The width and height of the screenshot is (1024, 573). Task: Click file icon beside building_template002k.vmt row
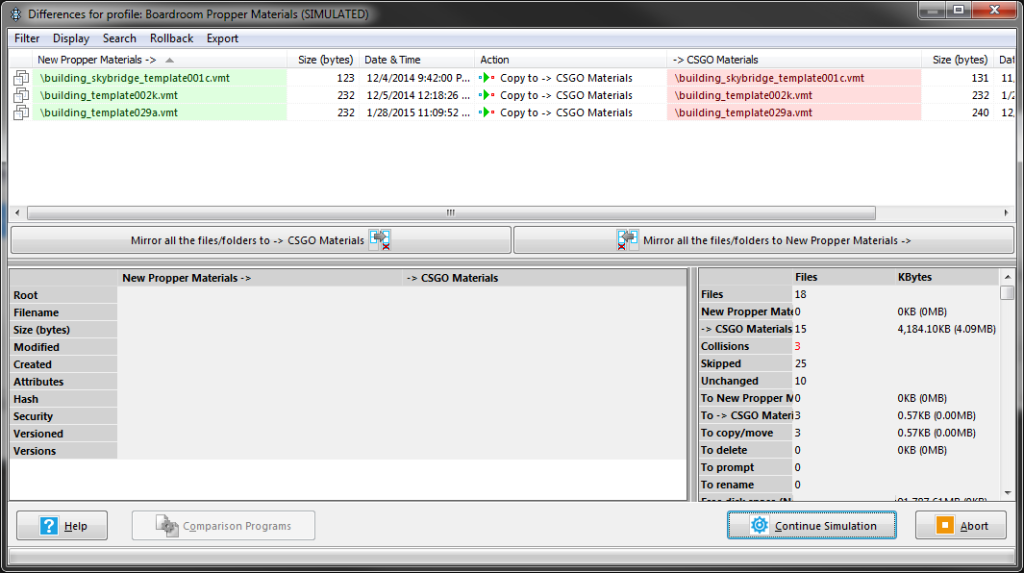click(21, 95)
